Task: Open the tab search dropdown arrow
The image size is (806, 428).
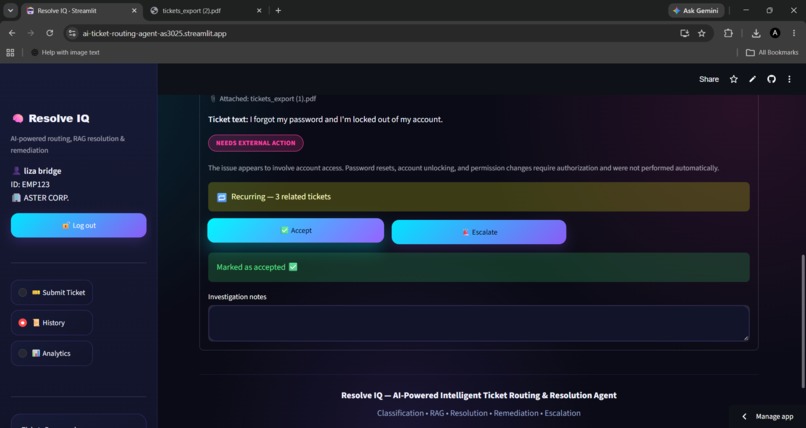Action: 10,10
